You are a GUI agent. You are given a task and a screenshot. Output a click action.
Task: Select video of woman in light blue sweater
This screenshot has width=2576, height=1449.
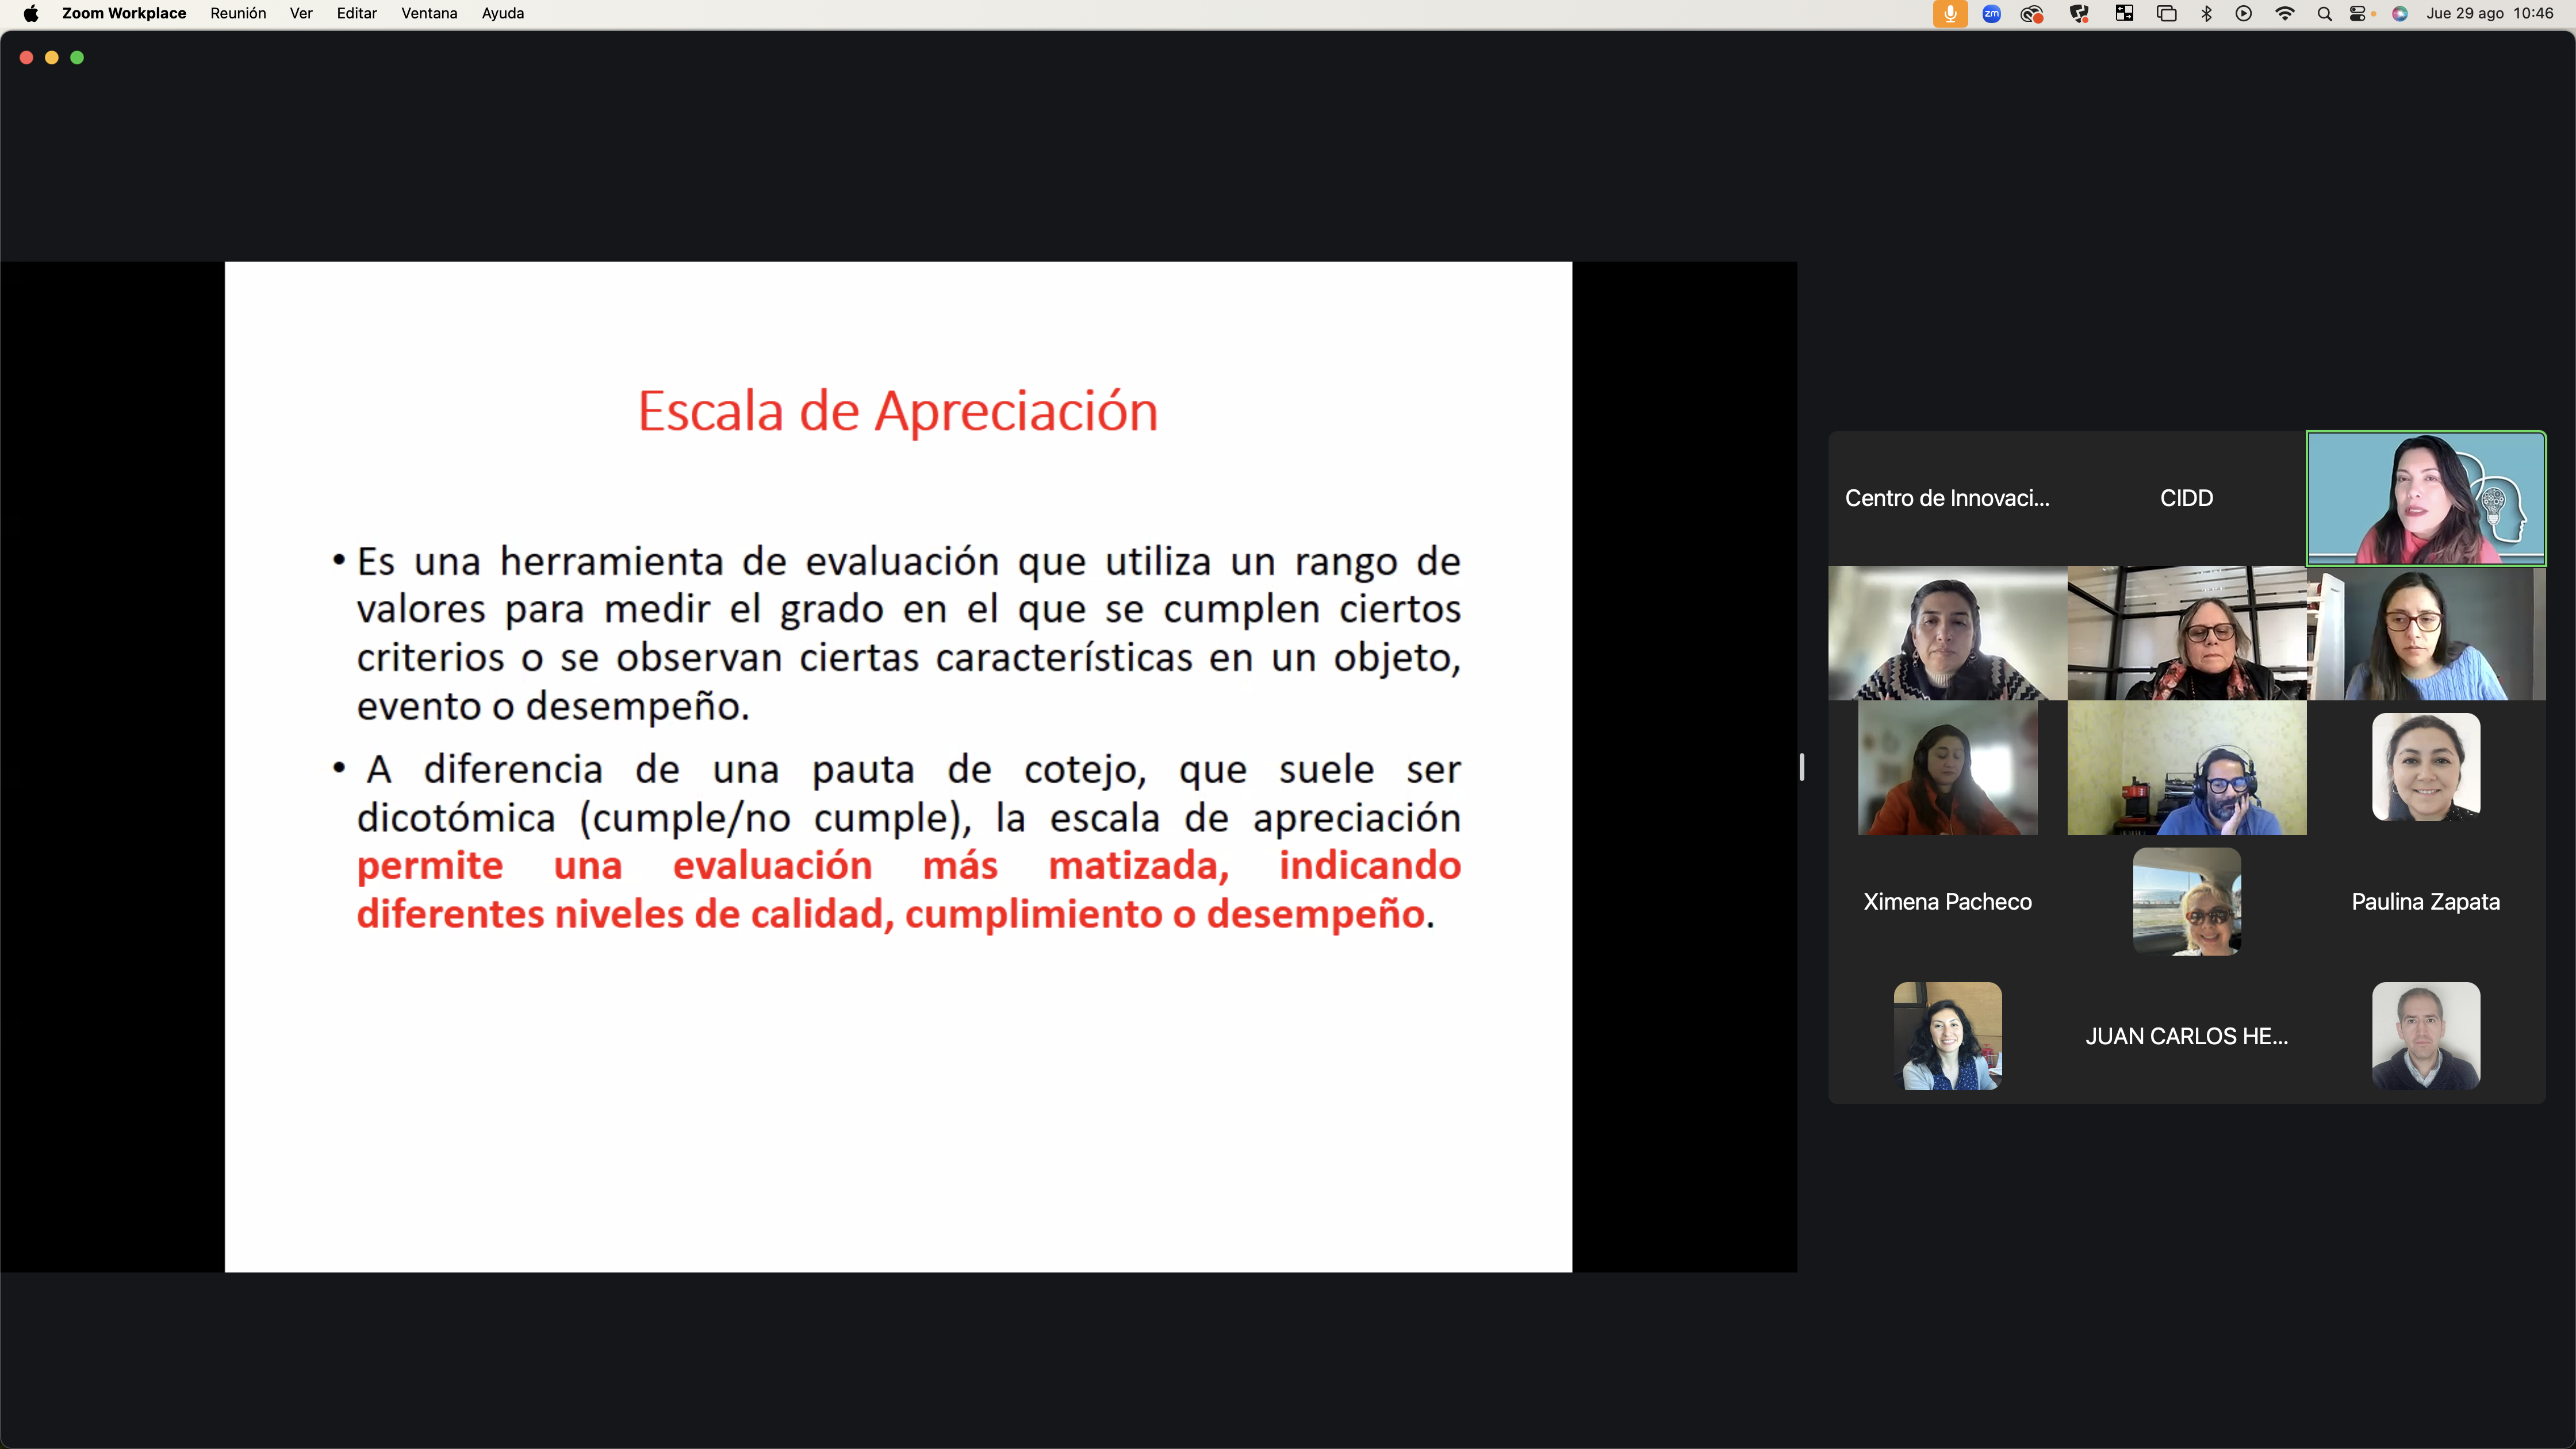2426,633
